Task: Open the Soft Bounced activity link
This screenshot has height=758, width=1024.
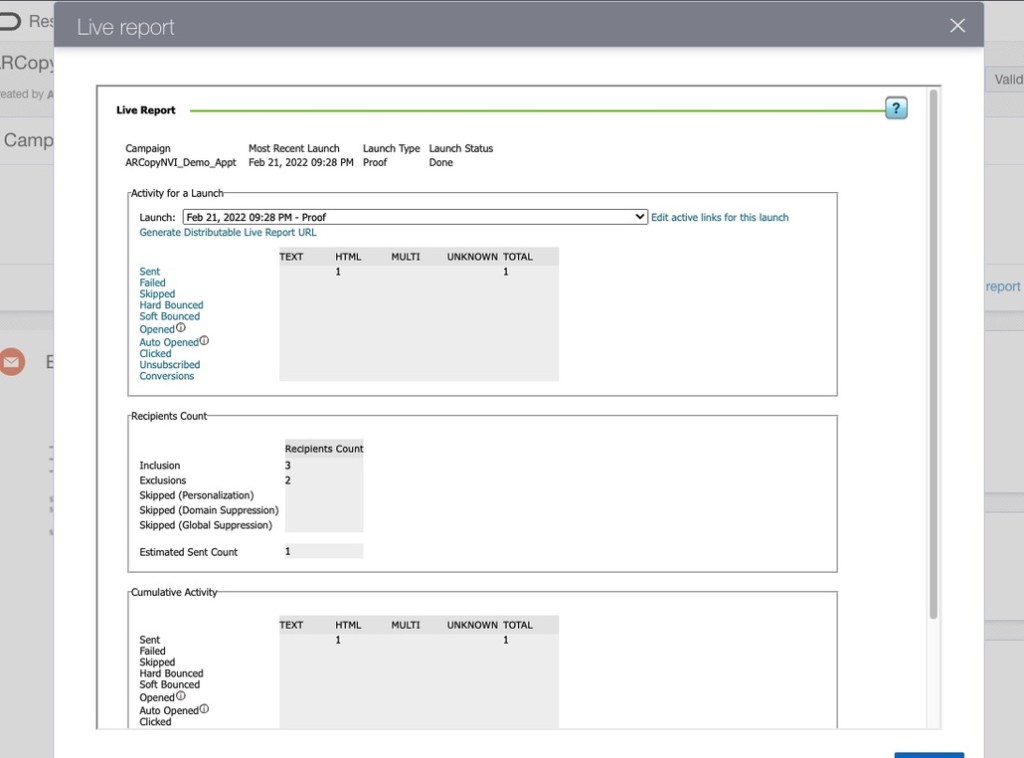Action: coord(169,316)
